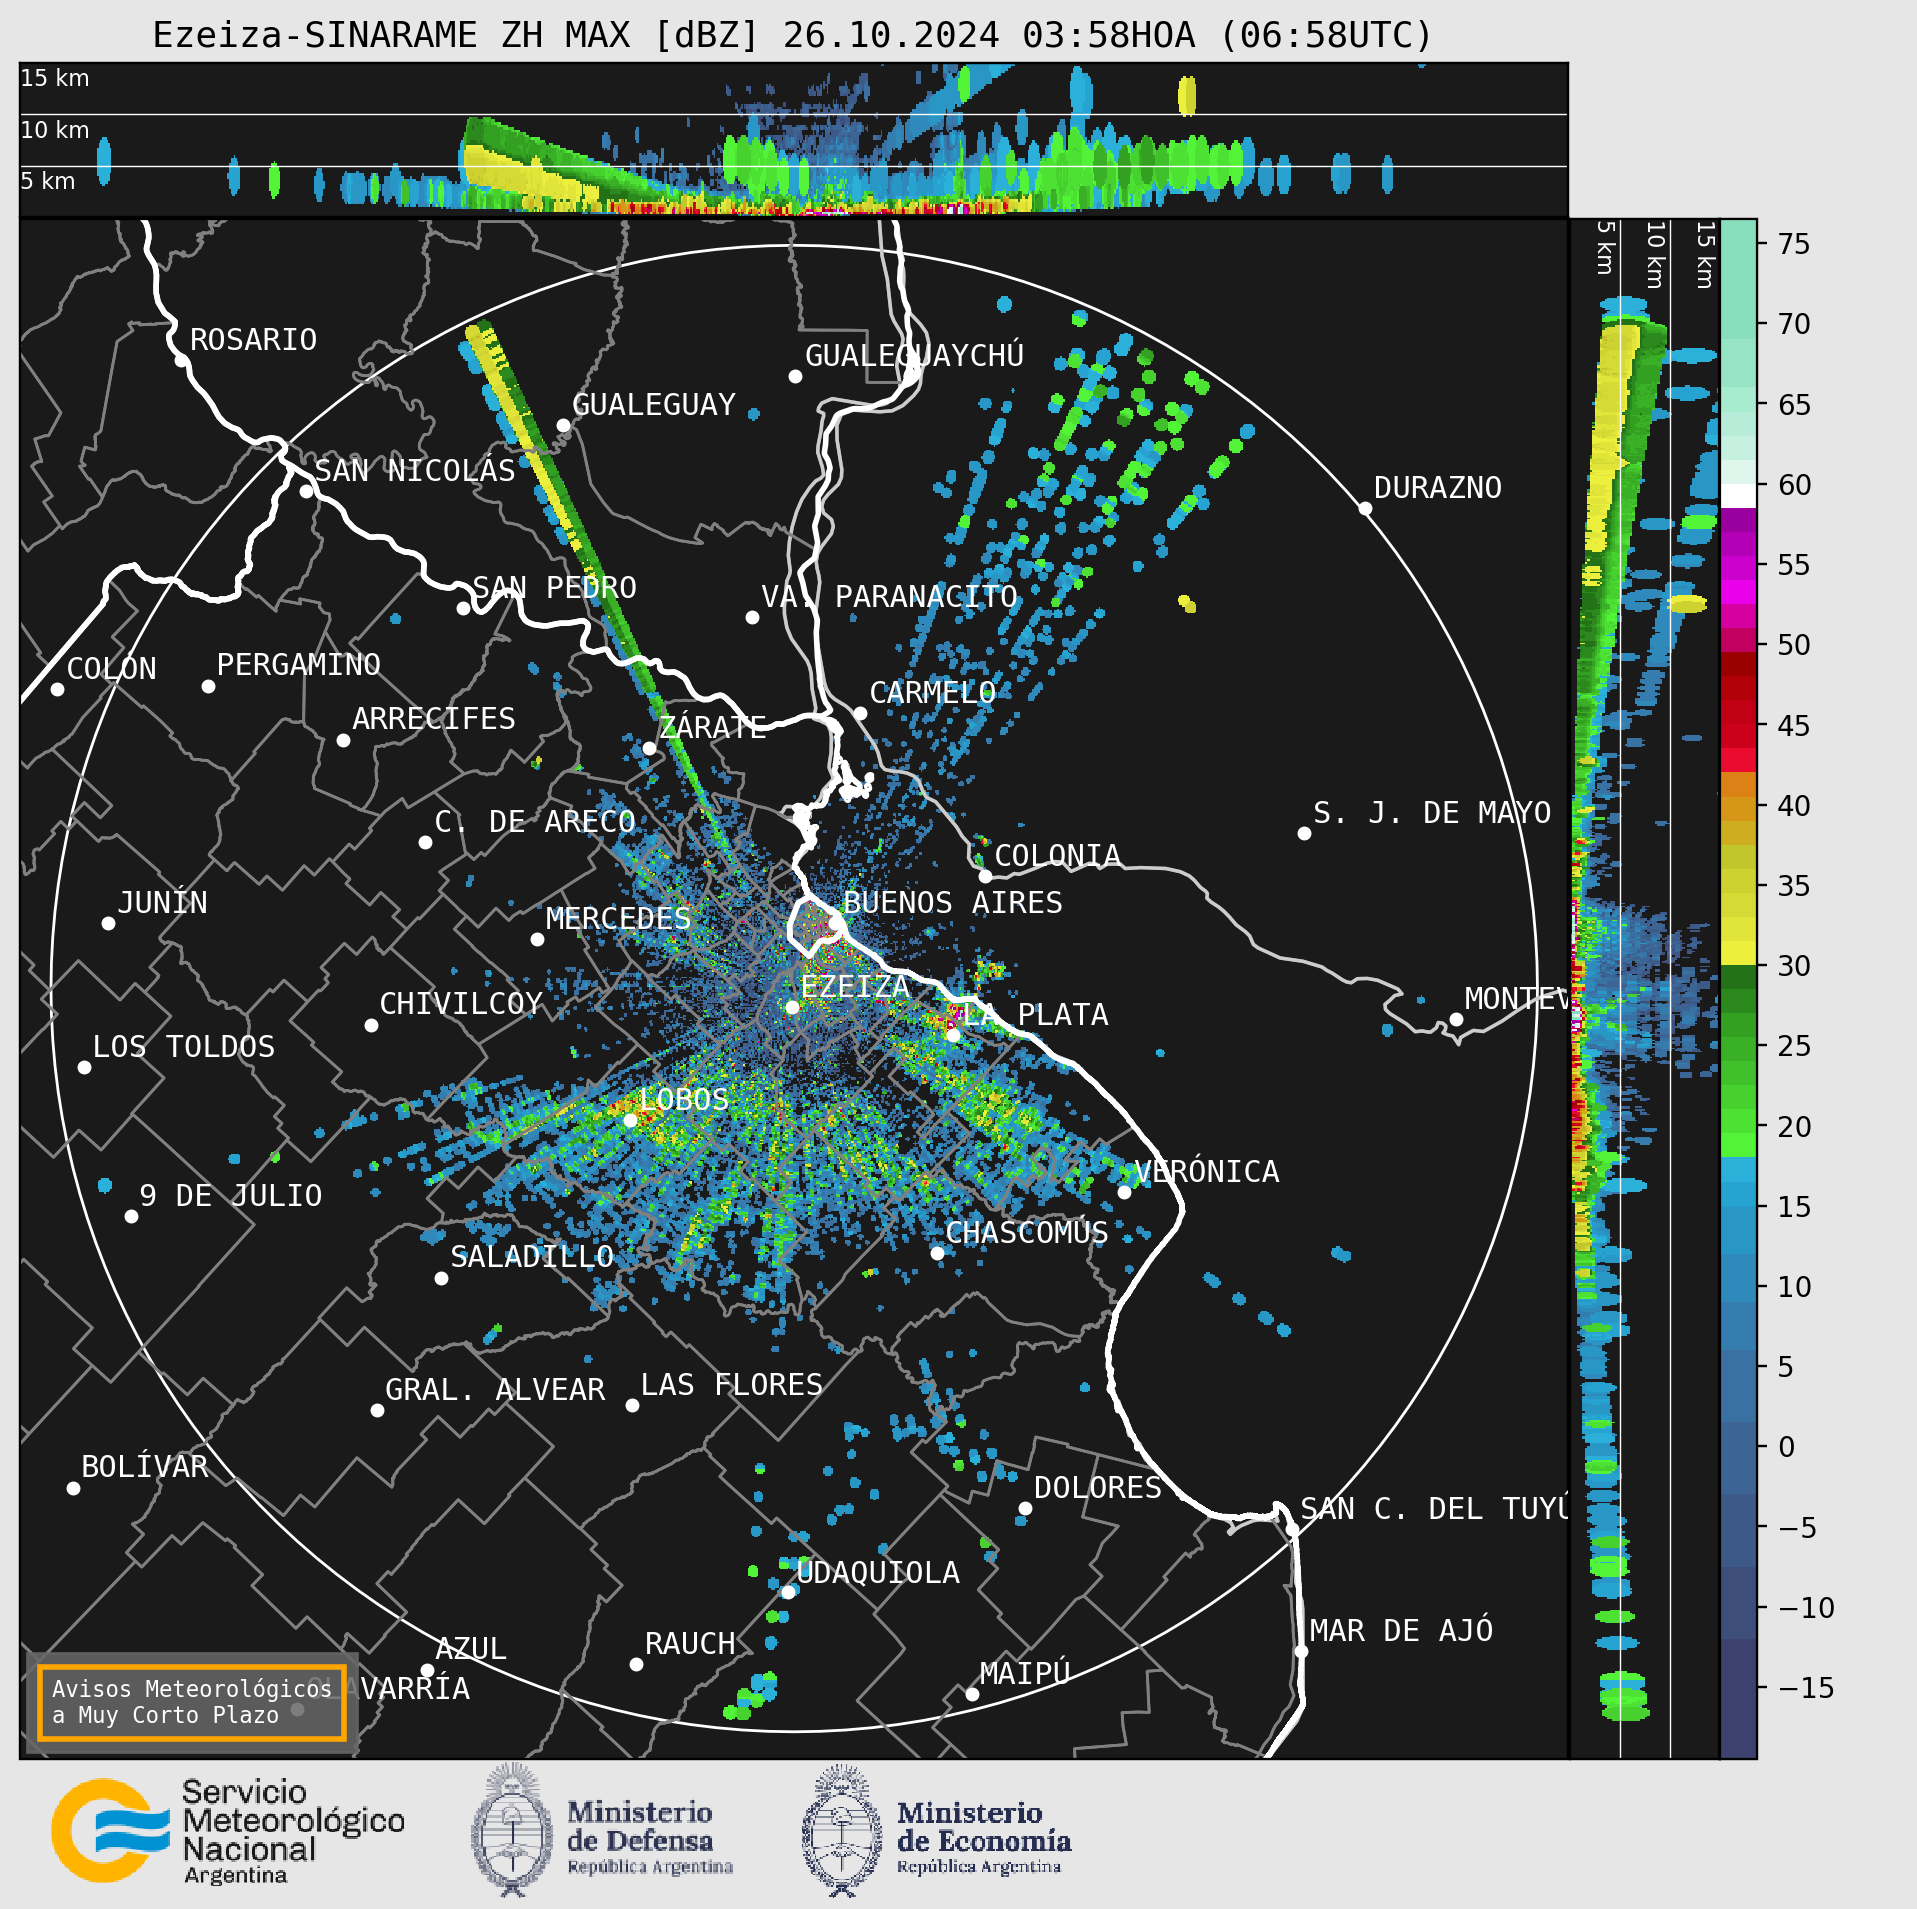1917x1909 pixels.
Task: Click the Chivilcoy city marker dot
Action: coord(371,1026)
